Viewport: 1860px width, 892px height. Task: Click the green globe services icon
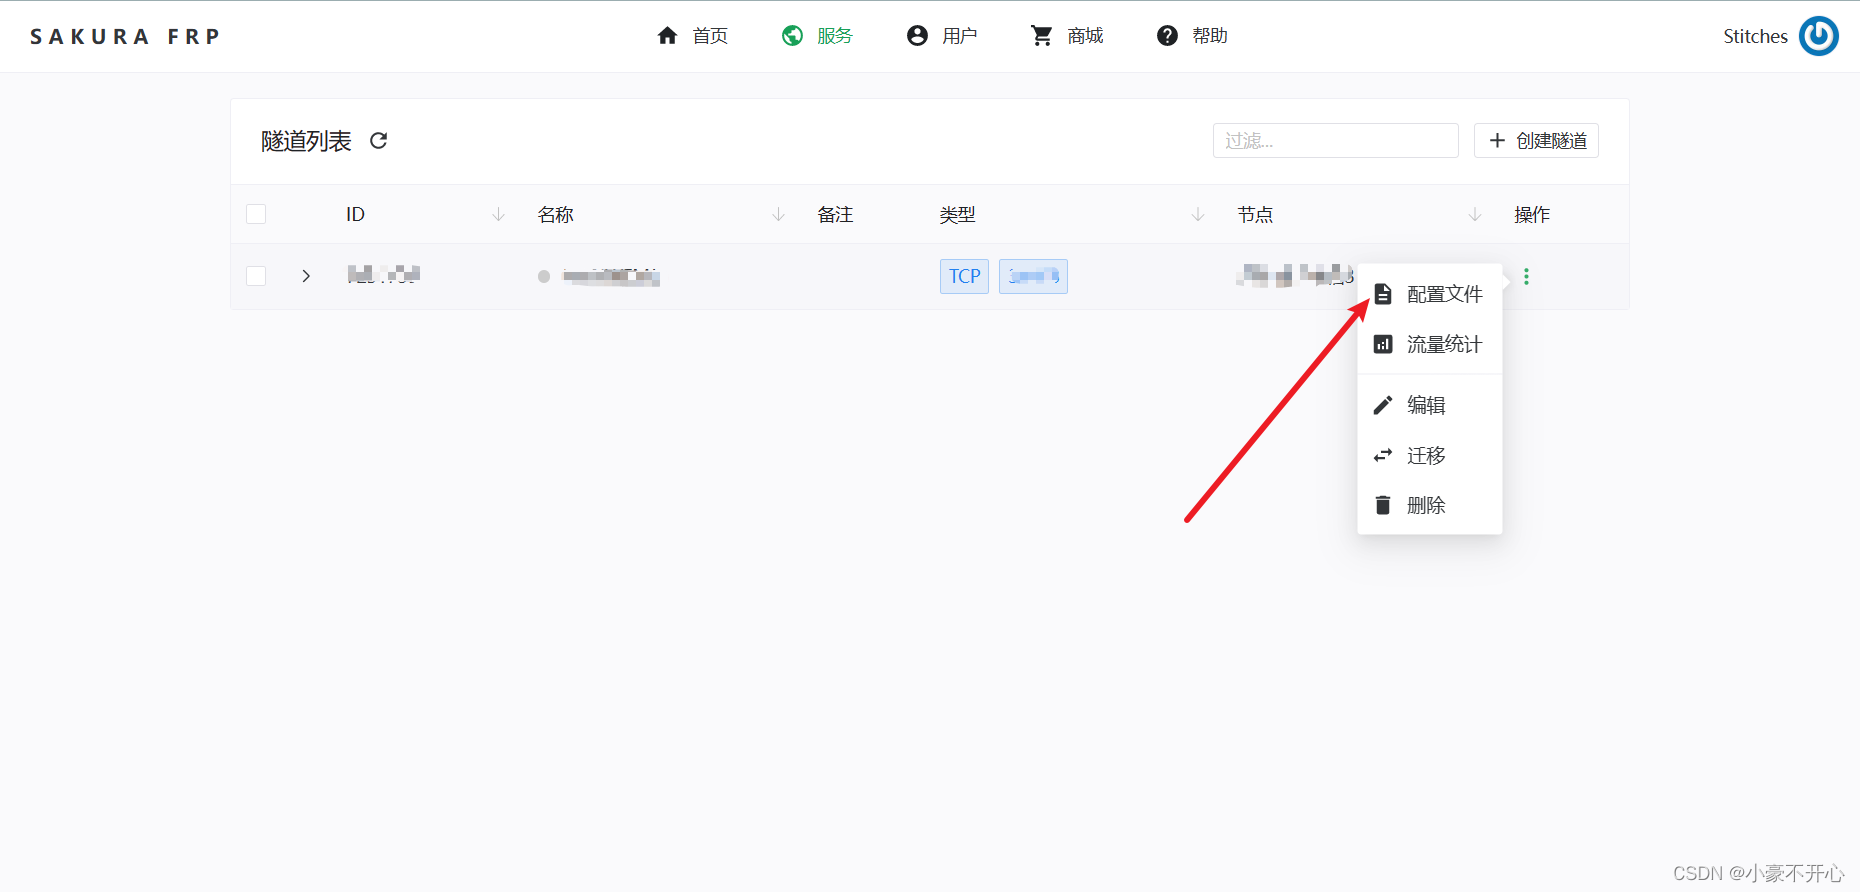click(x=792, y=36)
